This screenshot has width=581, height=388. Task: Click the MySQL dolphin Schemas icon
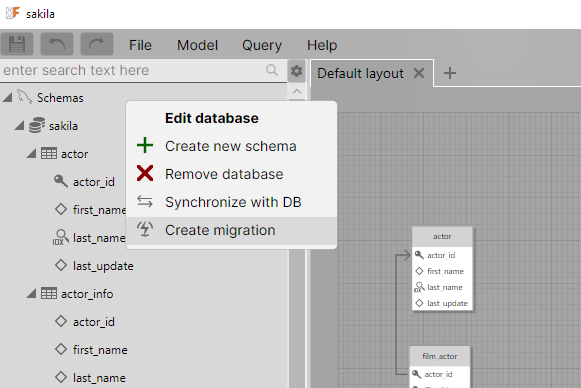pos(25,97)
